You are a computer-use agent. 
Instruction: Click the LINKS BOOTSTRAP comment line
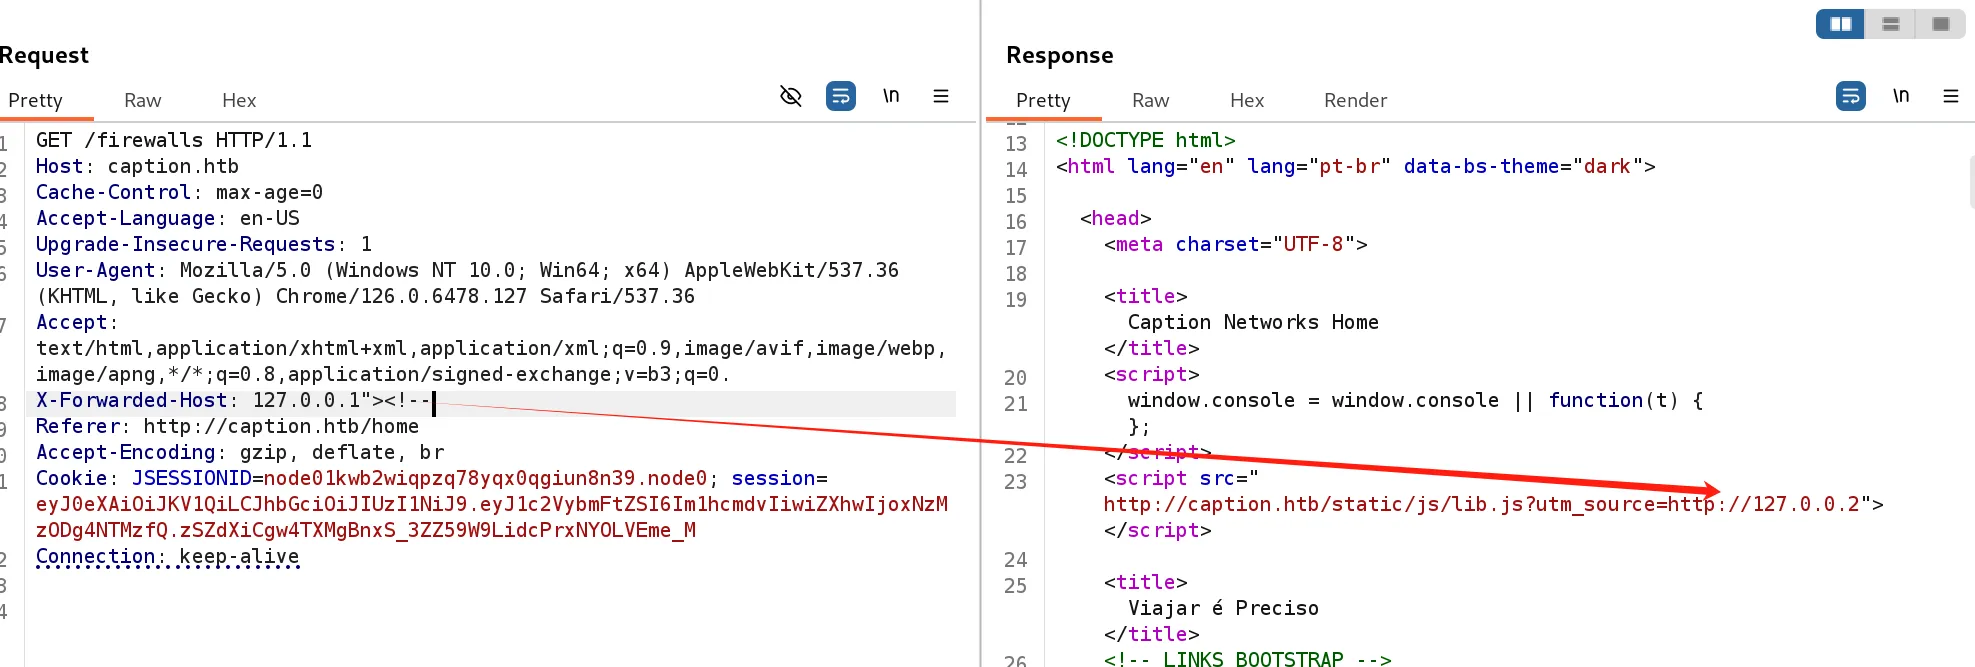coord(1247,659)
